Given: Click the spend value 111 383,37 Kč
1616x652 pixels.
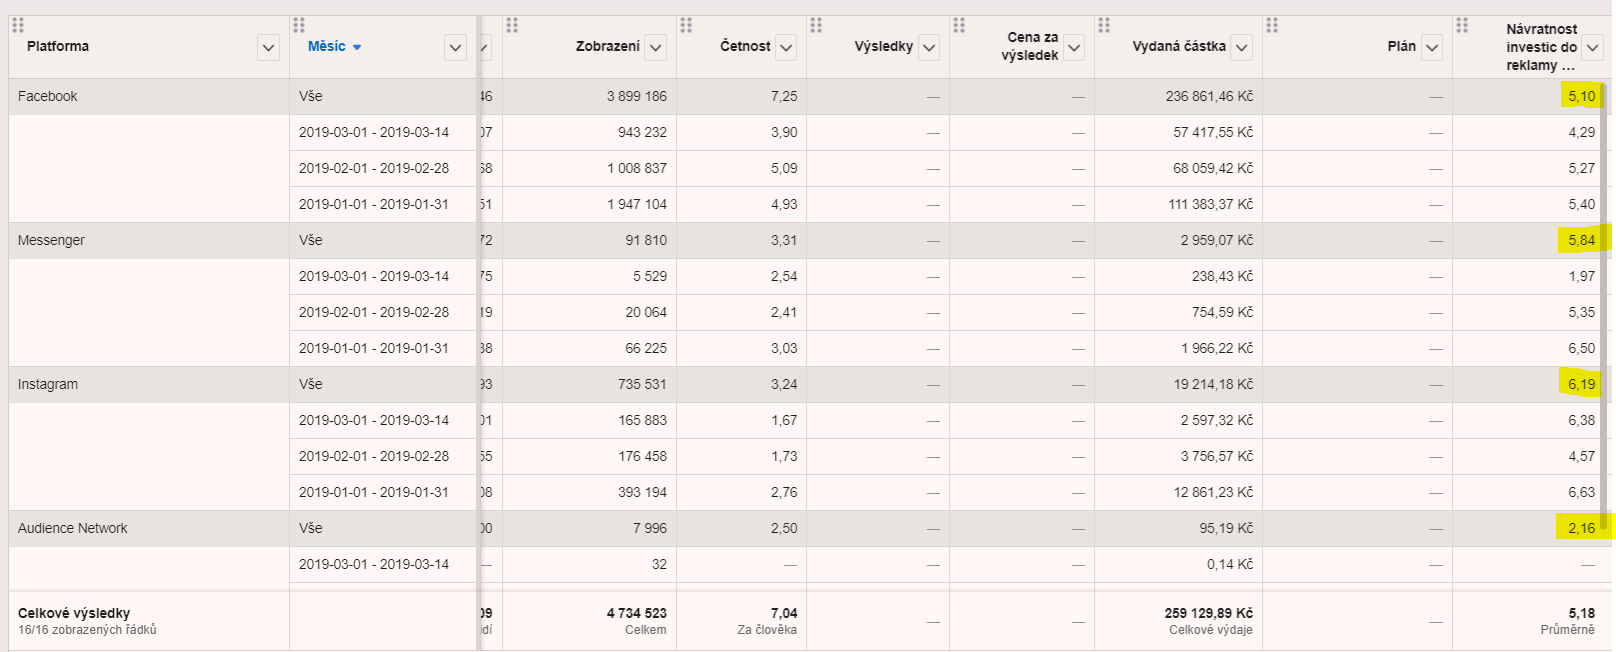Looking at the screenshot, I should coord(1210,204).
